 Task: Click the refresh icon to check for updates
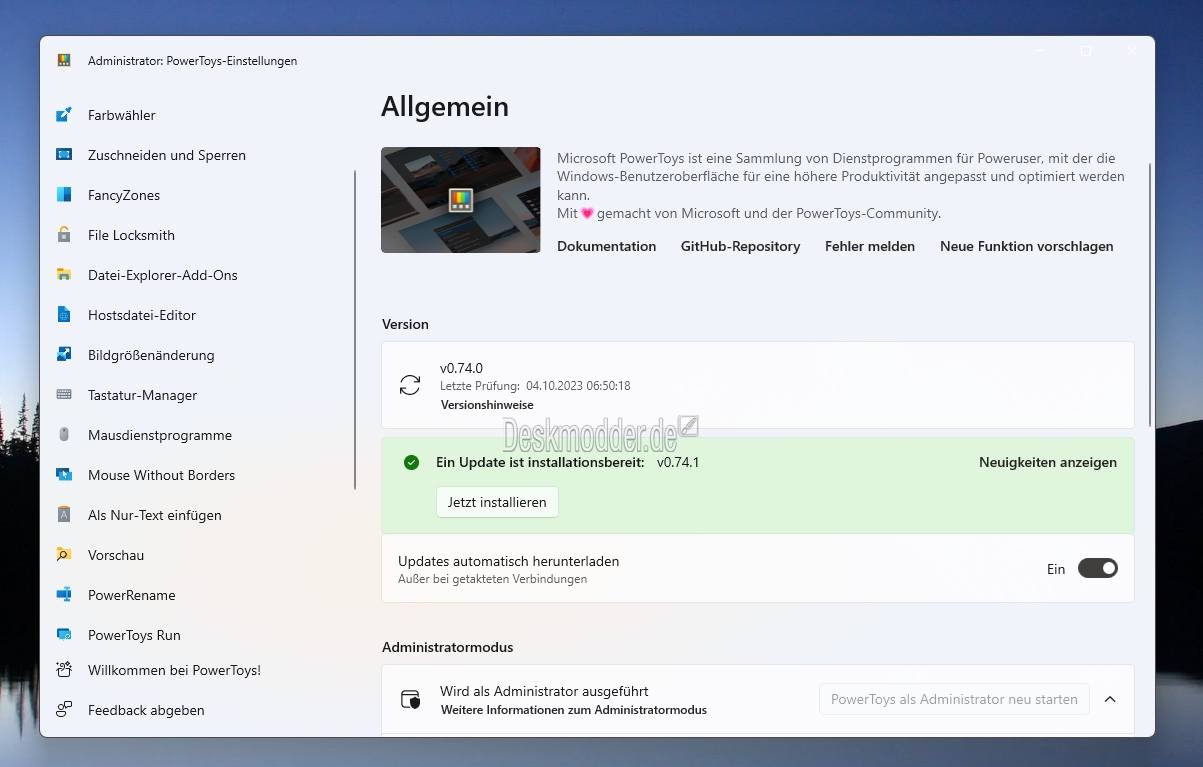410,385
